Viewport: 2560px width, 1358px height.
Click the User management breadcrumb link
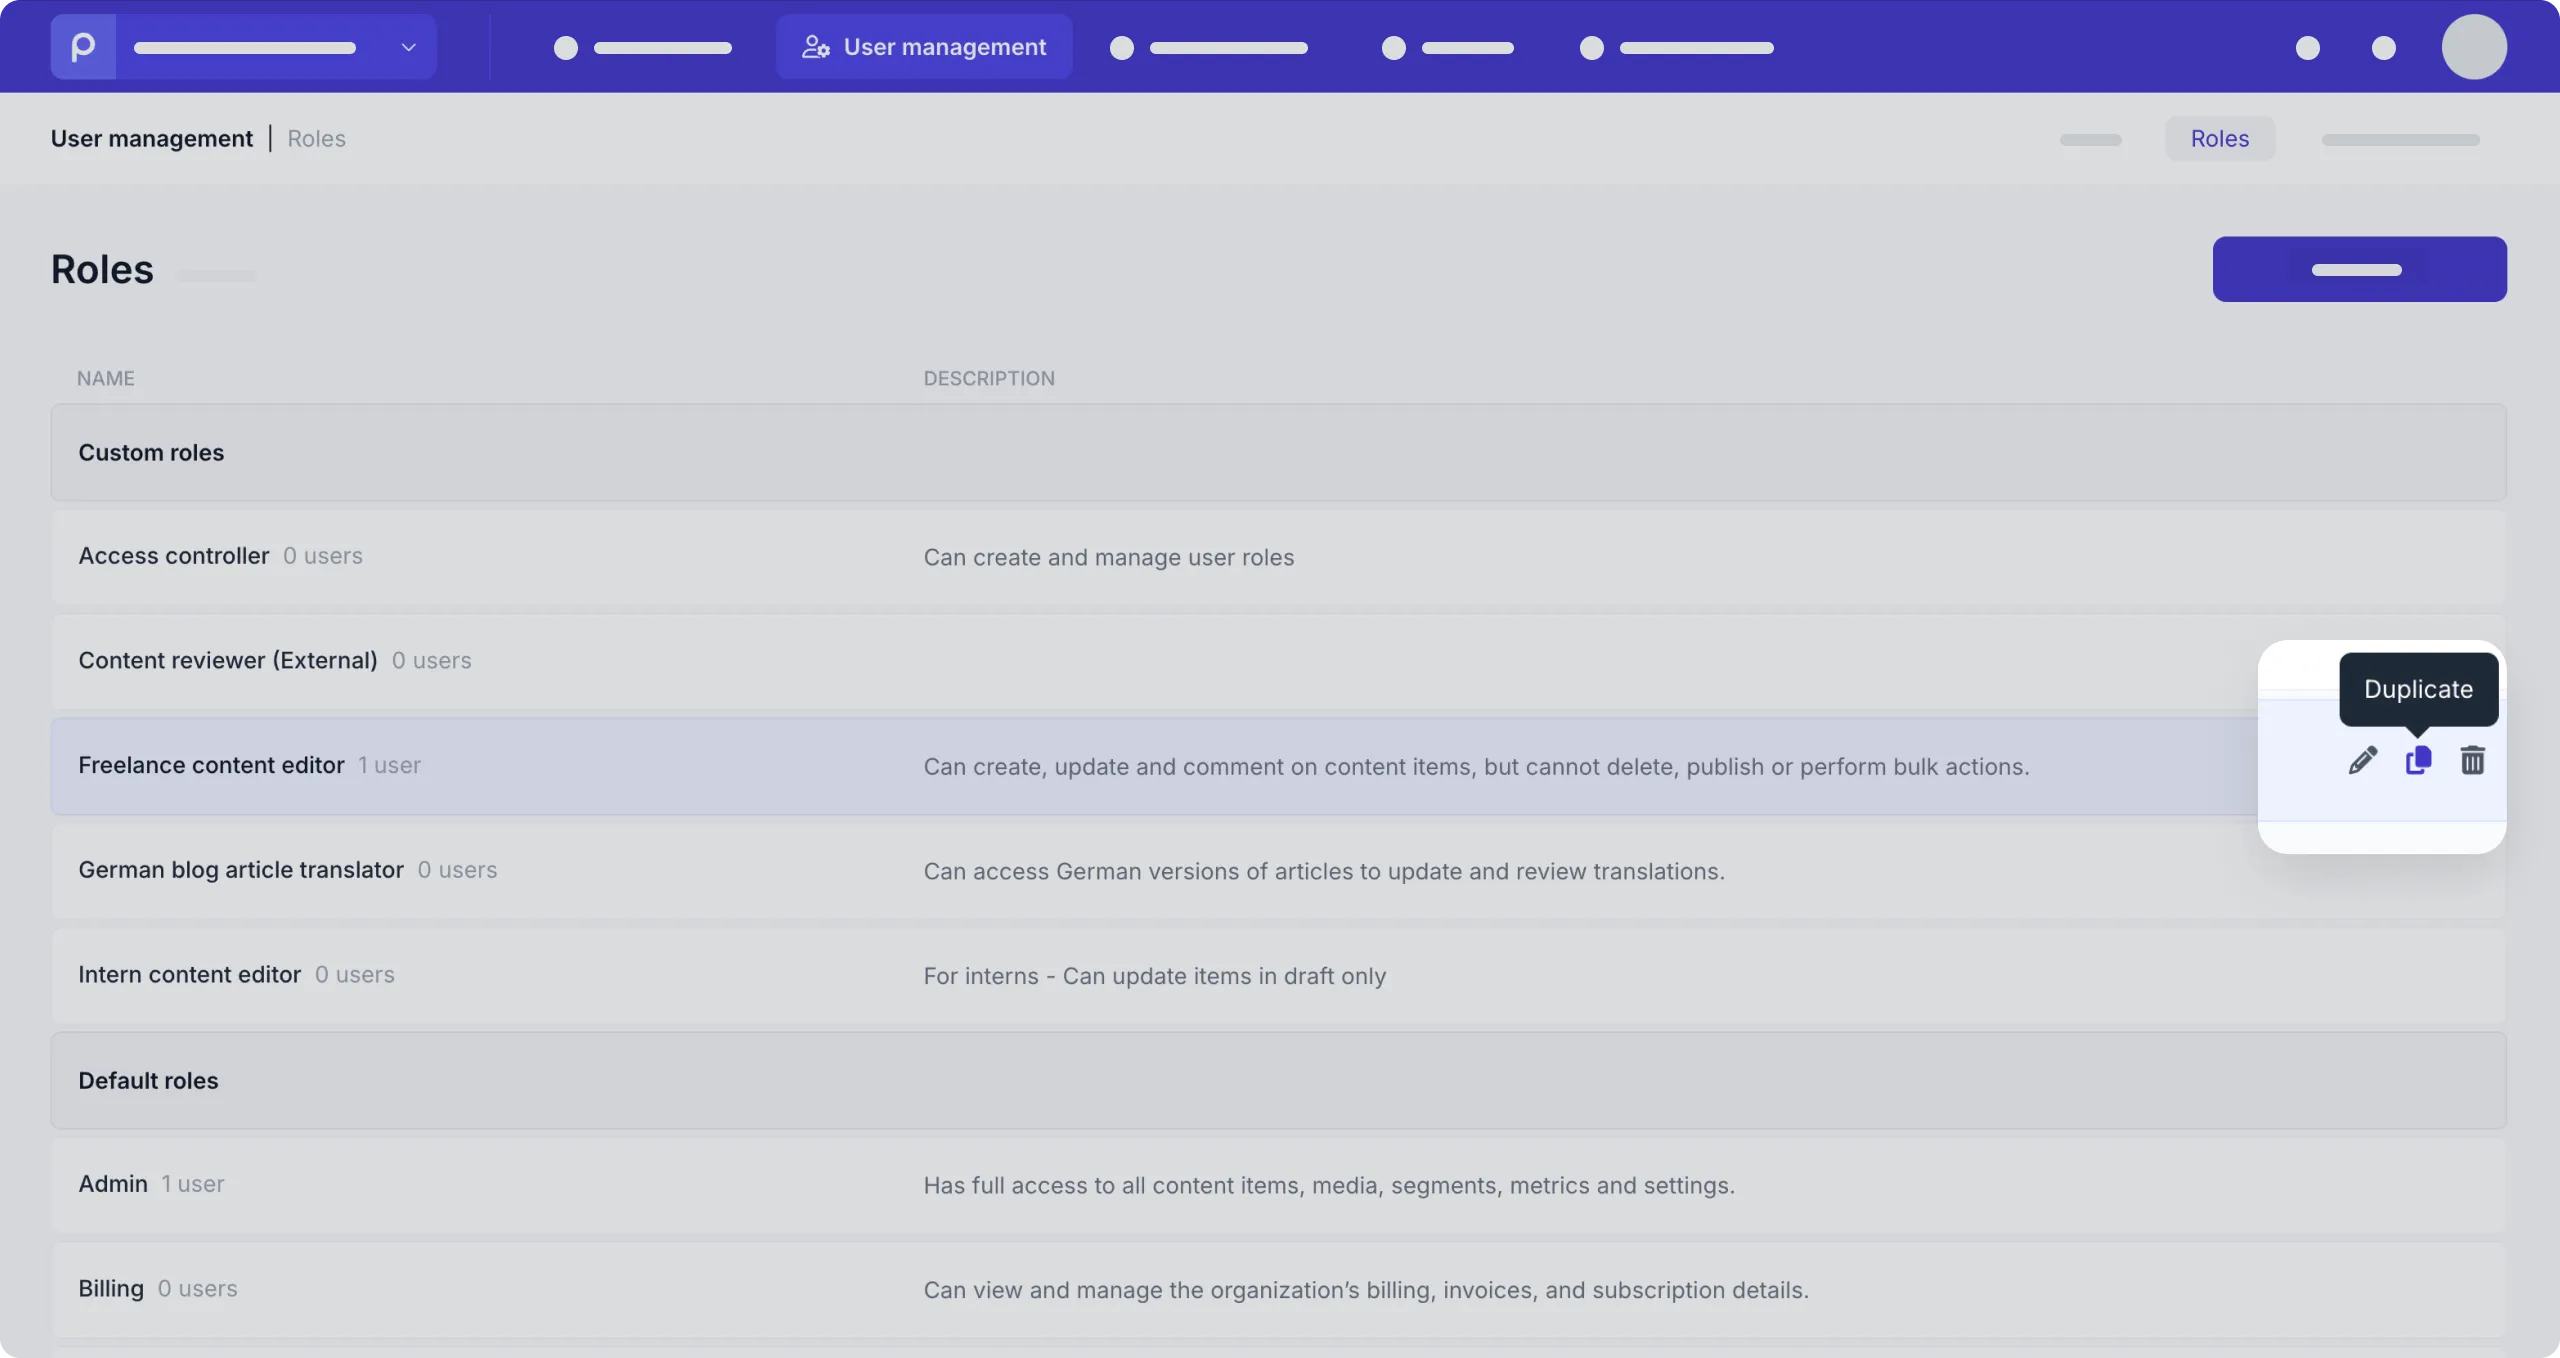coord(152,139)
